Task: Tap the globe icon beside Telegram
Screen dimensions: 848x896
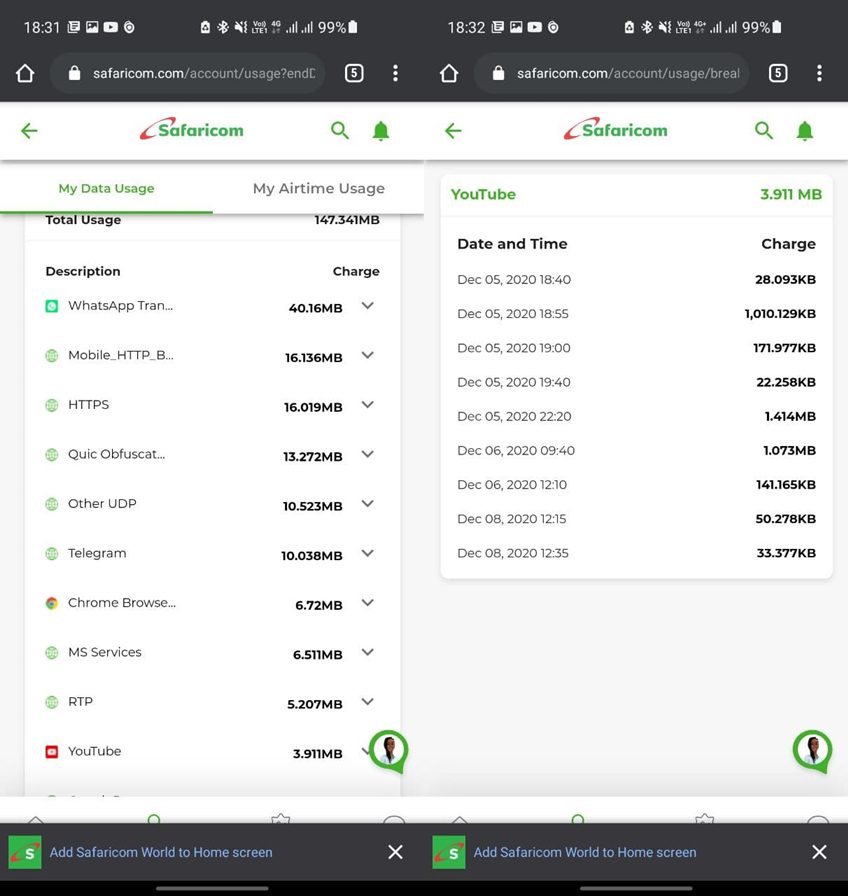Action: (51, 554)
